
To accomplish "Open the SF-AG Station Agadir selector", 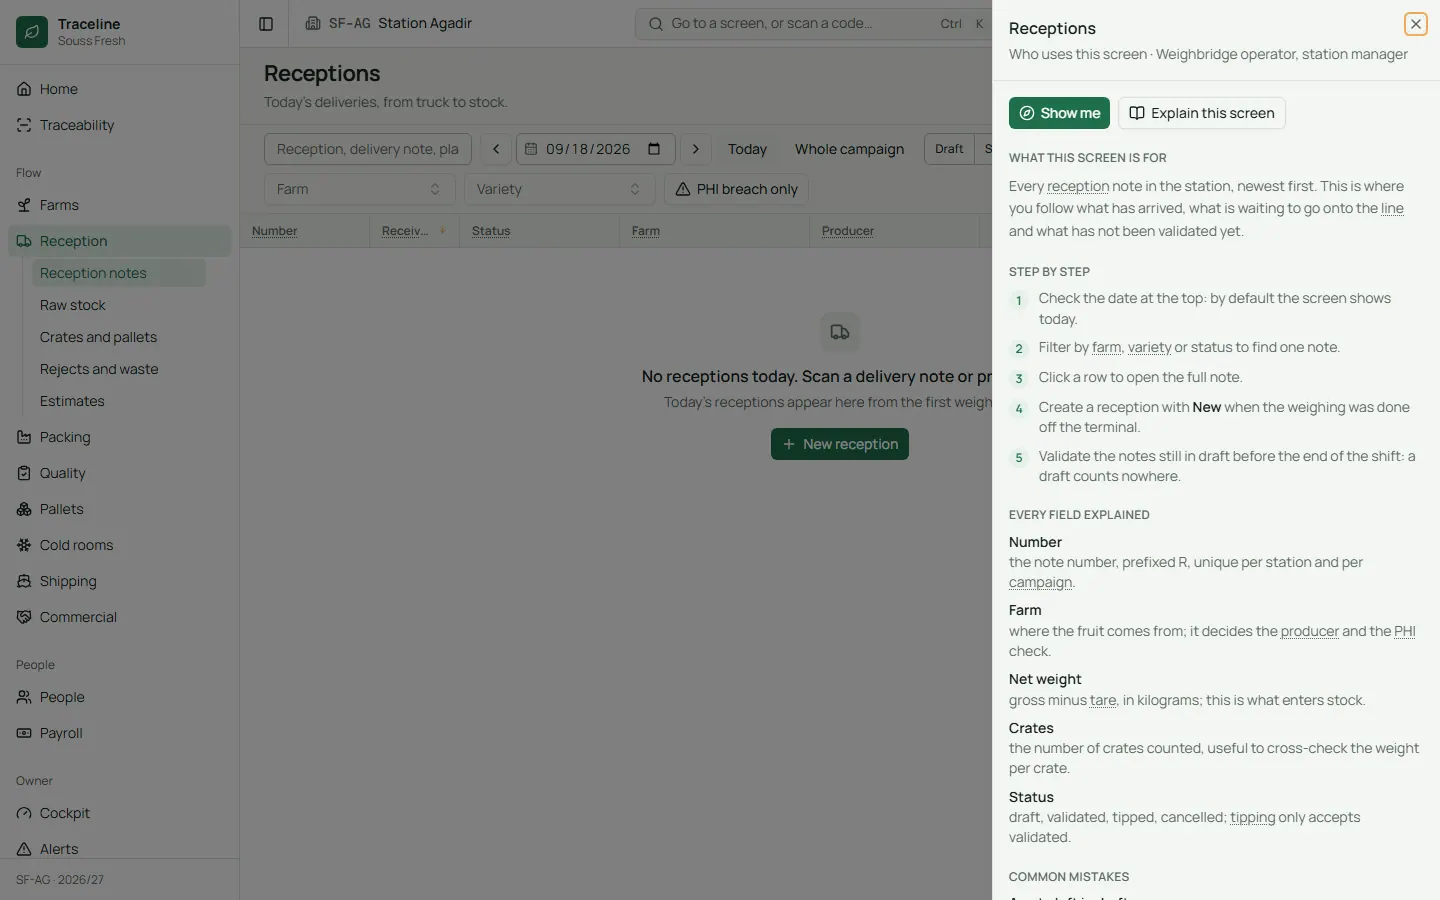I will pyautogui.click(x=389, y=23).
